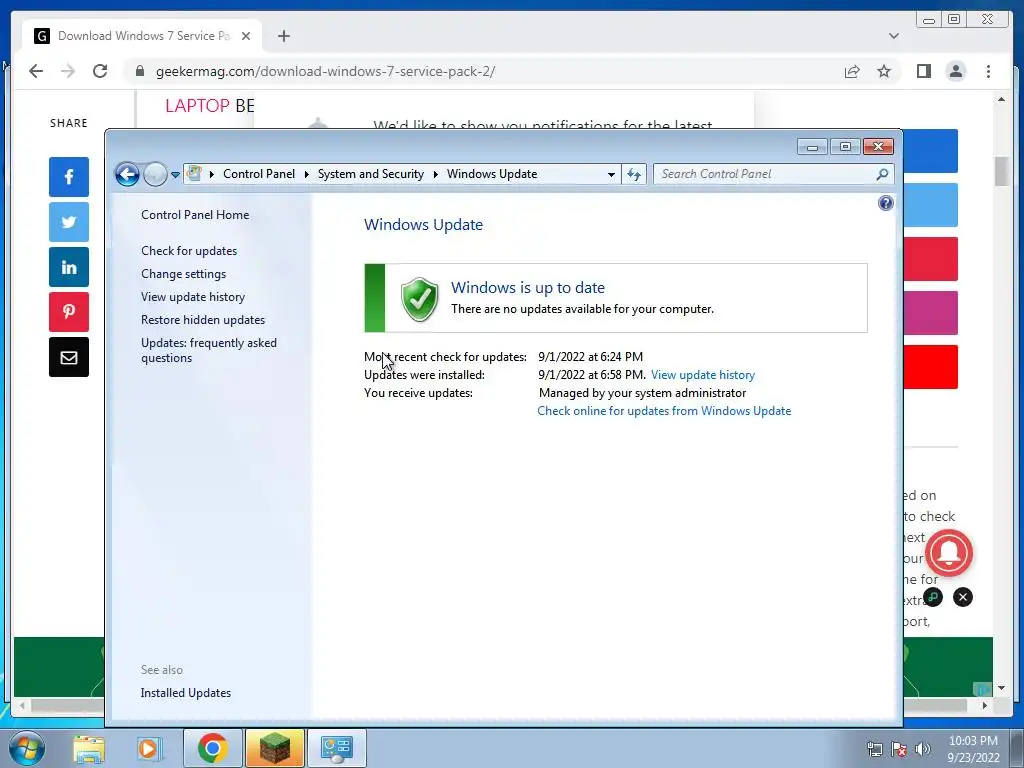Toggle Chrome side panel icon
This screenshot has width=1024, height=768.
click(923, 71)
